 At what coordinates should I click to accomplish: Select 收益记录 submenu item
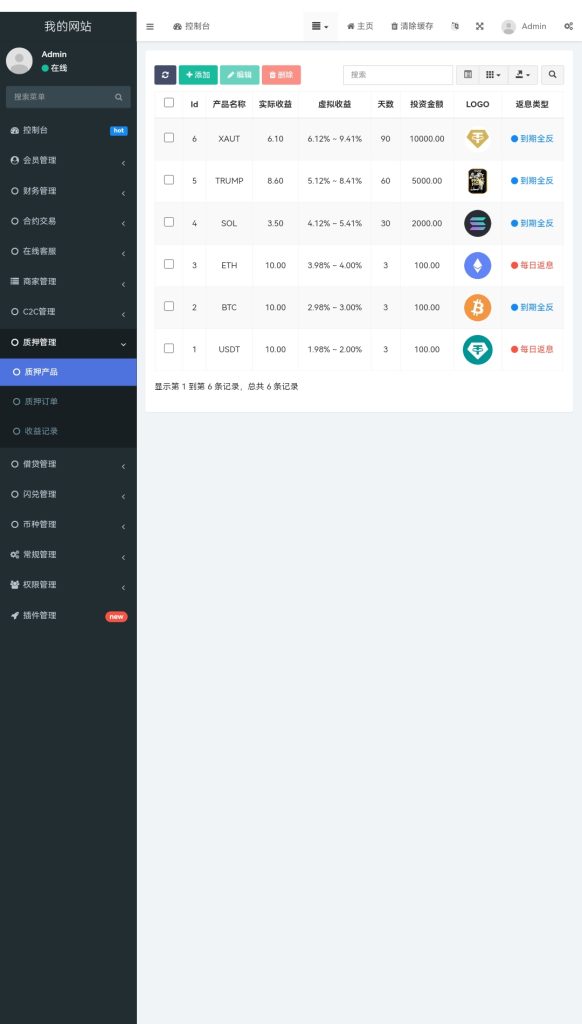(69, 432)
